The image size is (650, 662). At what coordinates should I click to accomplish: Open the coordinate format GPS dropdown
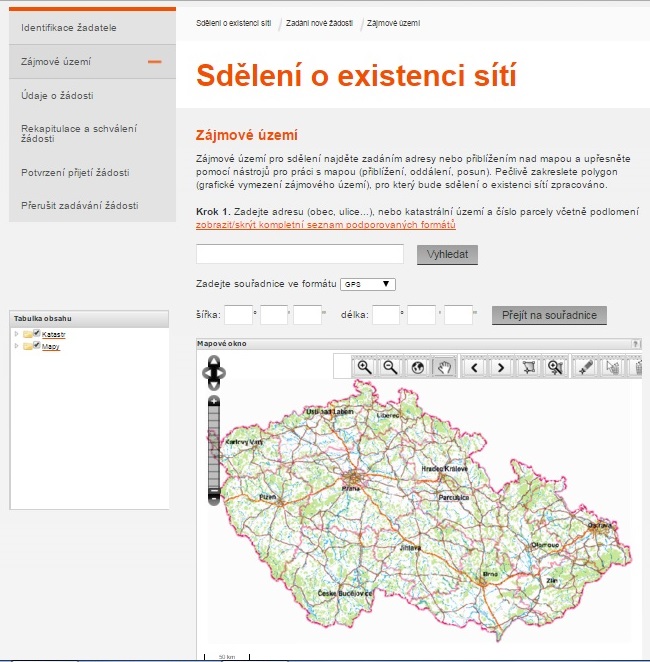(368, 284)
